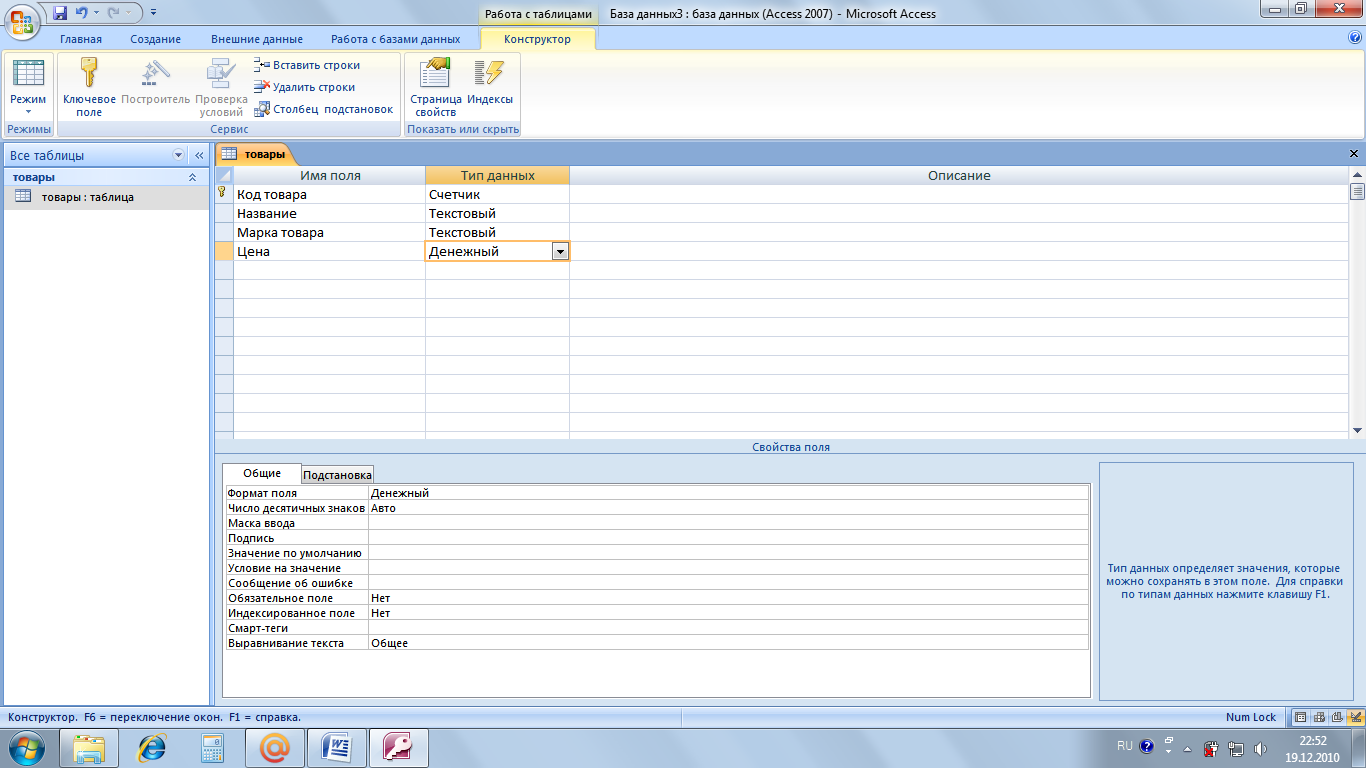The image size is (1366, 768).
Task: Click the Маска ввода property field
Action: pos(728,523)
